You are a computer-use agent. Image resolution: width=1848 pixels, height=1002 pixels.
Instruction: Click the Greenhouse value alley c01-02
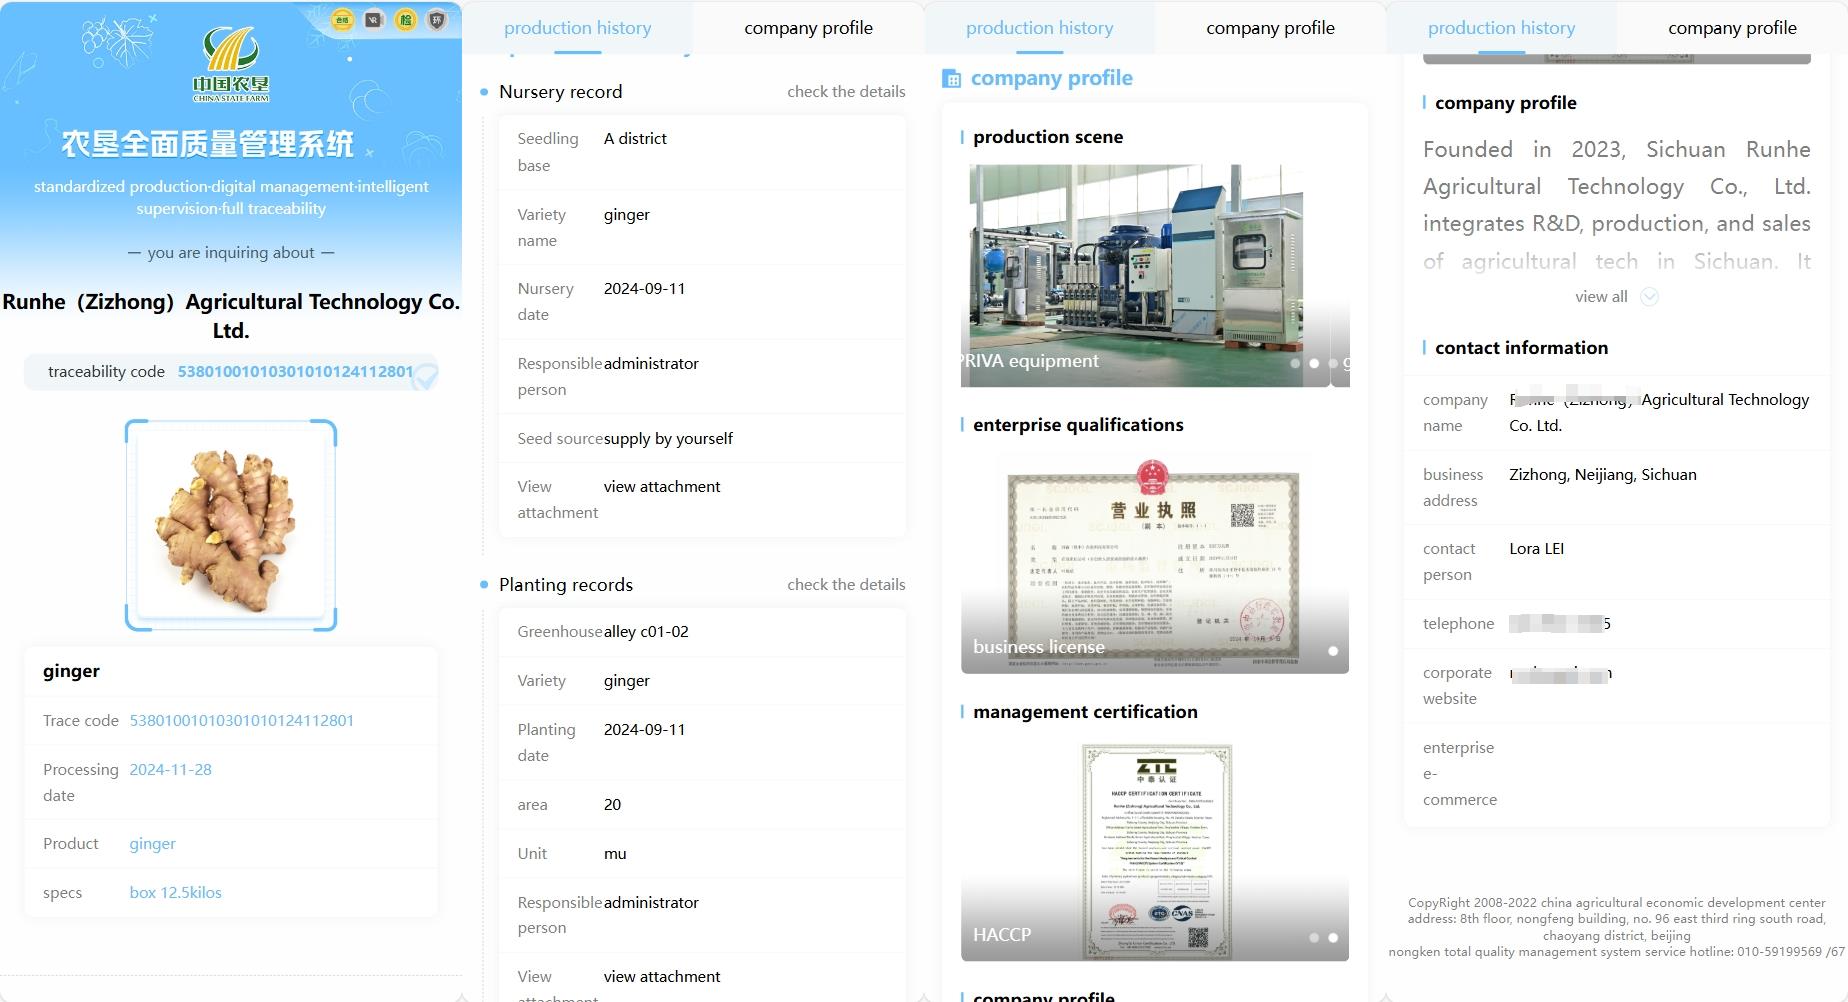(646, 631)
